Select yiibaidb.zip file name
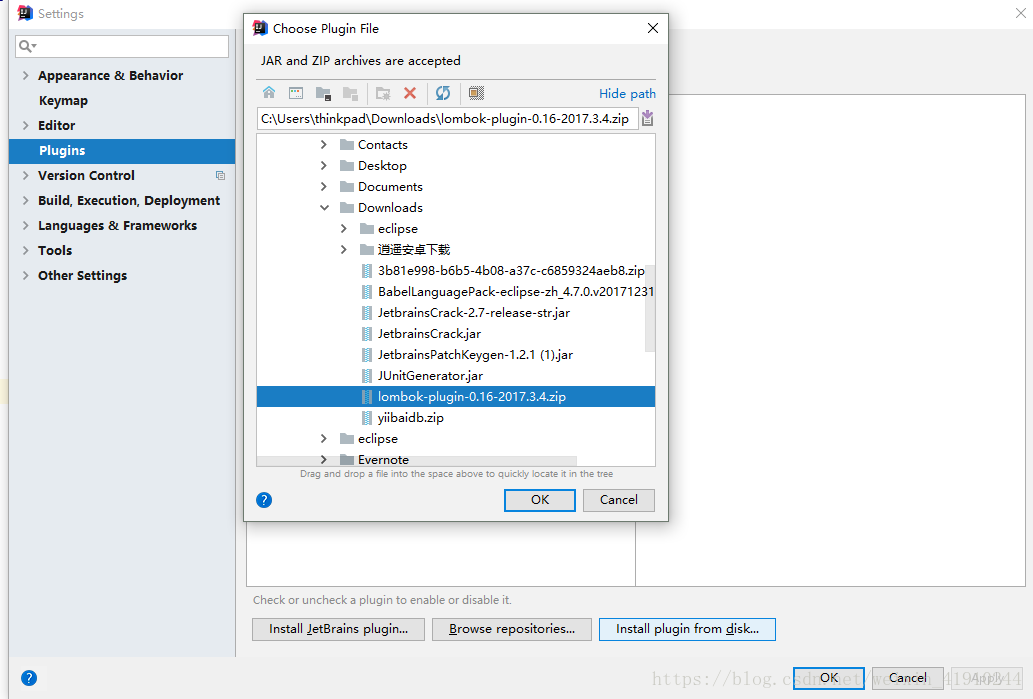The width and height of the screenshot is (1033, 699). click(410, 418)
